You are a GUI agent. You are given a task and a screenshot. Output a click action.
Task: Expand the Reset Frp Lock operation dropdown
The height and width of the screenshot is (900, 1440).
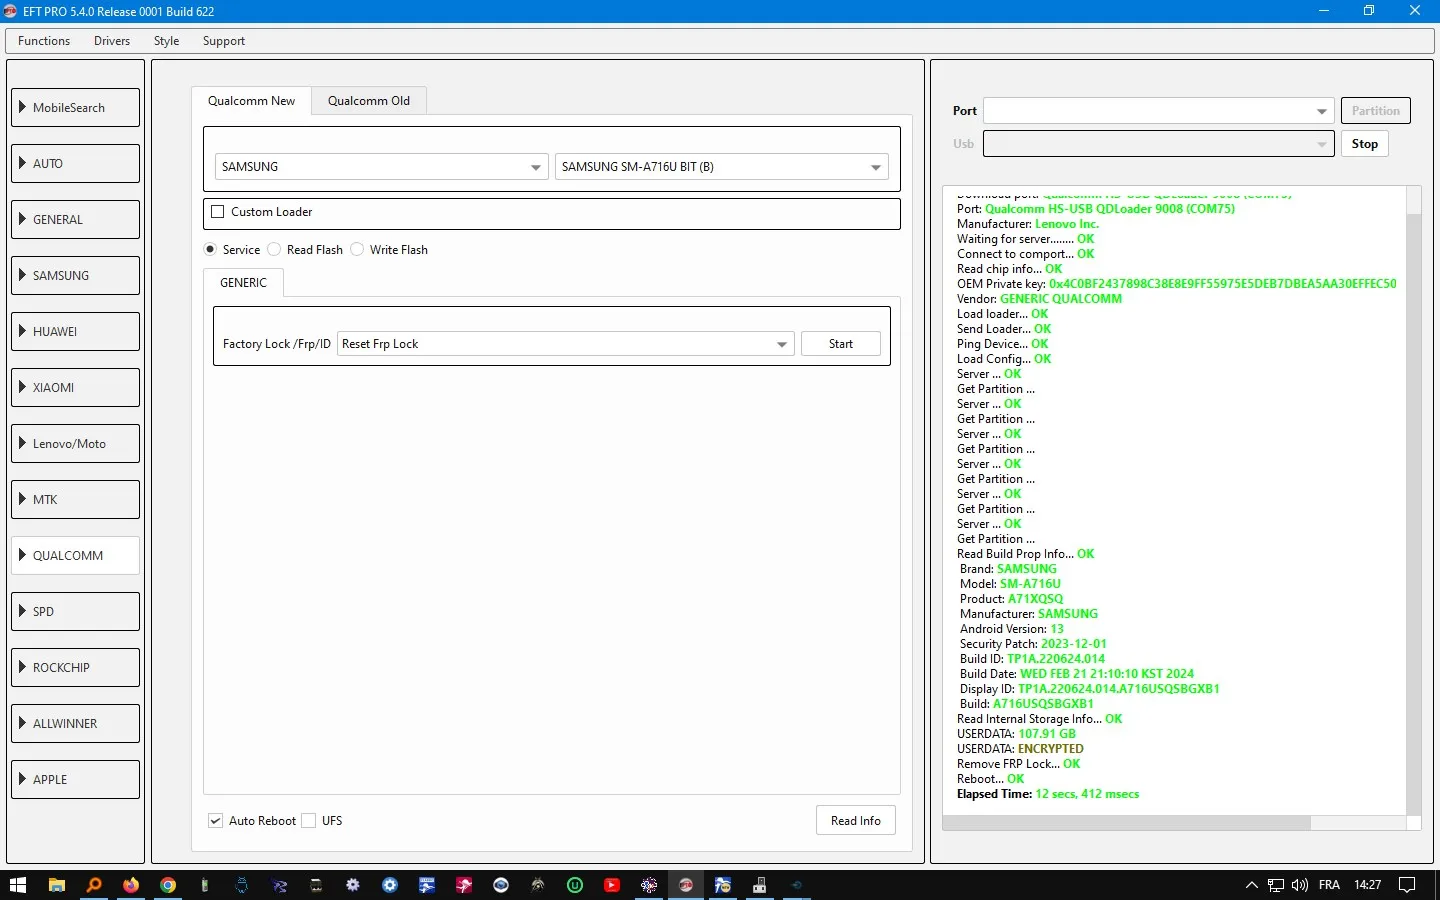pyautogui.click(x=565, y=344)
